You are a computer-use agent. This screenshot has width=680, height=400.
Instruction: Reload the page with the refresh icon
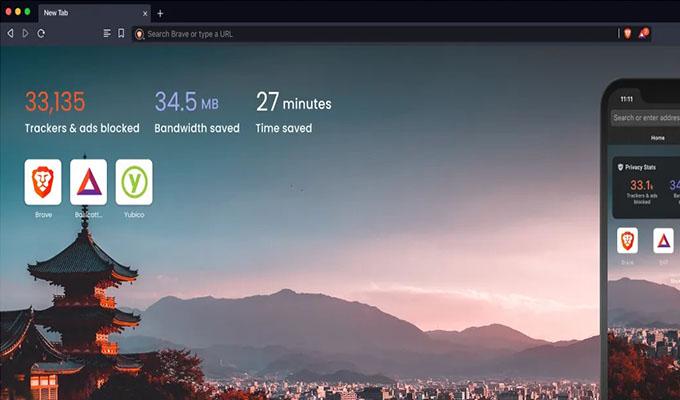click(x=41, y=33)
